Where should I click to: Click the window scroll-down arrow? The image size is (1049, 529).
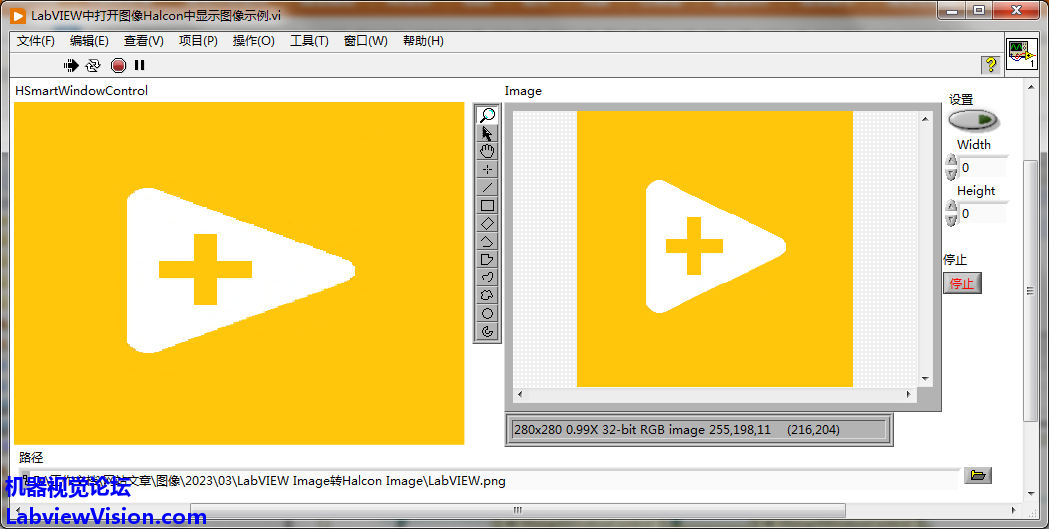1030,494
